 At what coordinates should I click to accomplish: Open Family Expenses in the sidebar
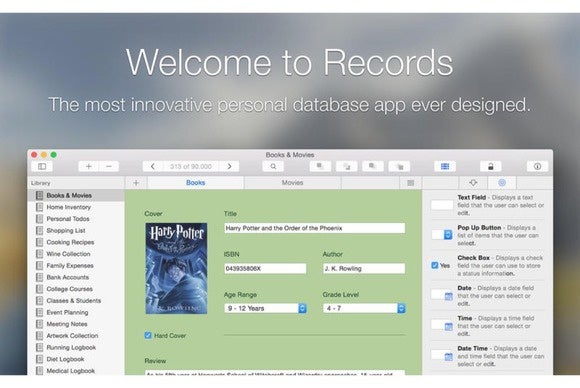(76, 266)
